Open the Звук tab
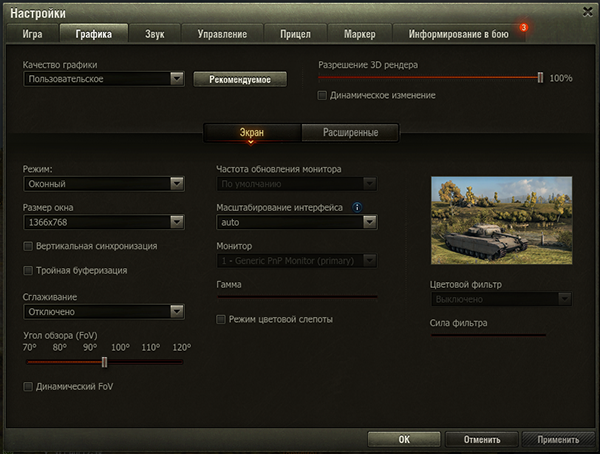The width and height of the screenshot is (600, 454). 155,34
